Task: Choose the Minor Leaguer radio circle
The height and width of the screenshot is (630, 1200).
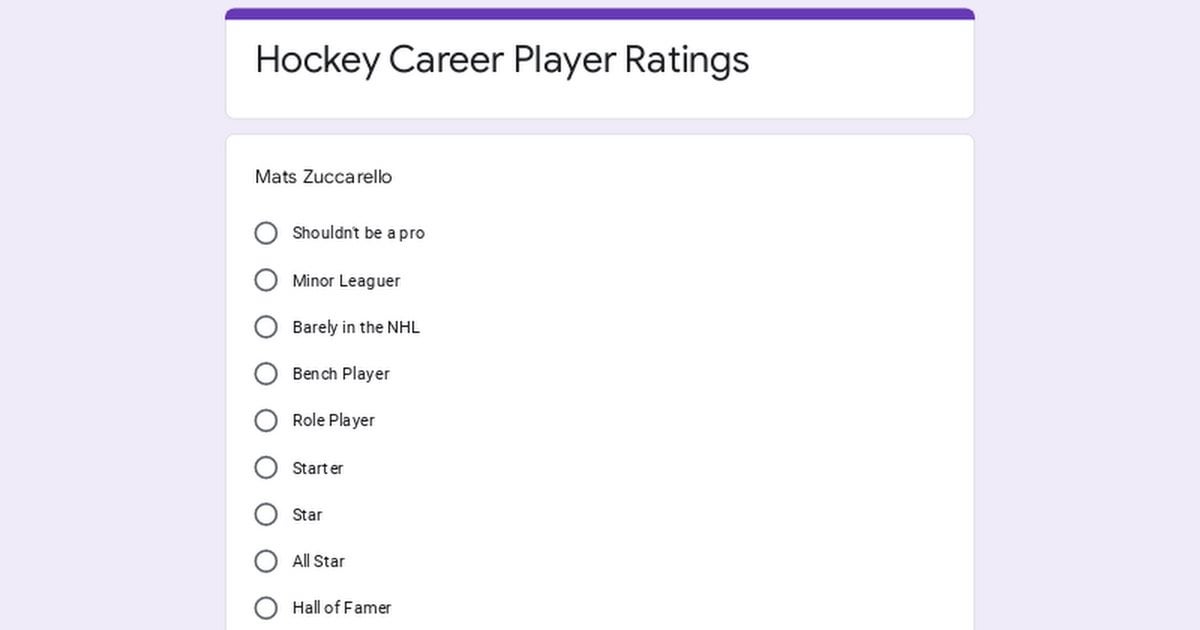Action: [x=266, y=280]
